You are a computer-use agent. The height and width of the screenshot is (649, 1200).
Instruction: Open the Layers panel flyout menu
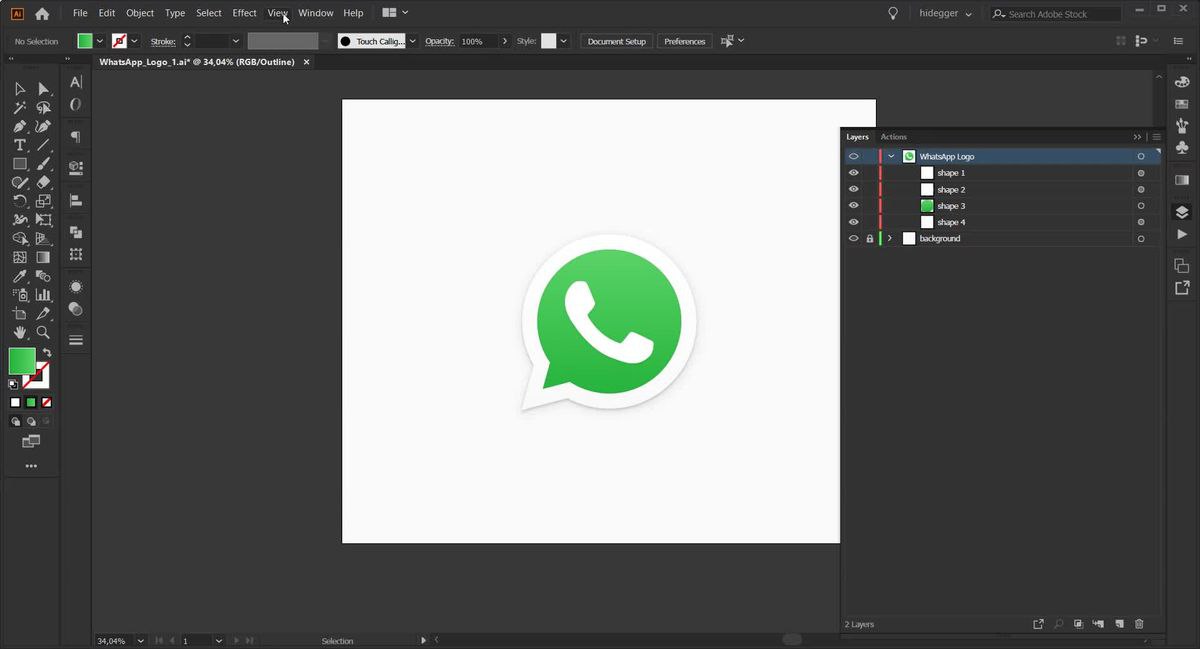tap(1157, 137)
